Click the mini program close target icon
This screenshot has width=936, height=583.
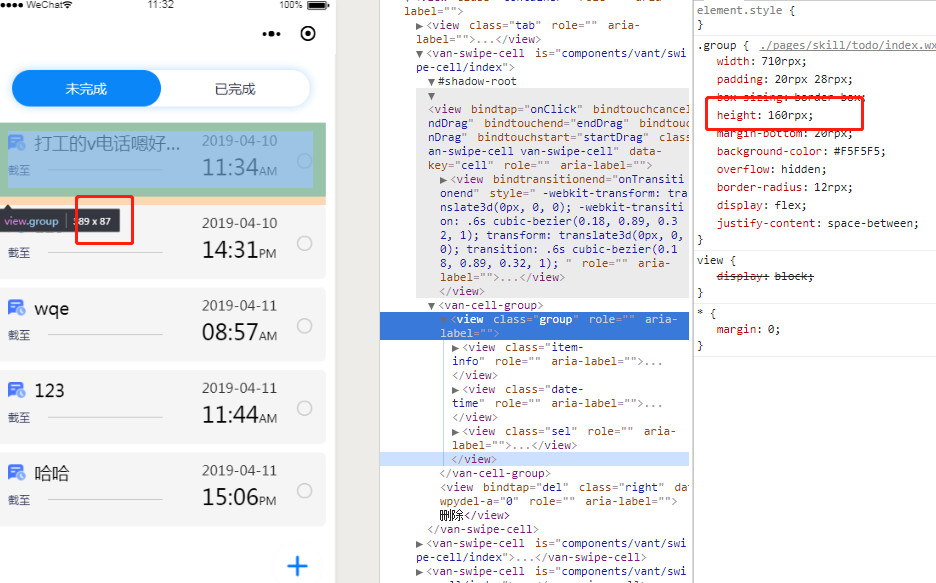coord(308,34)
